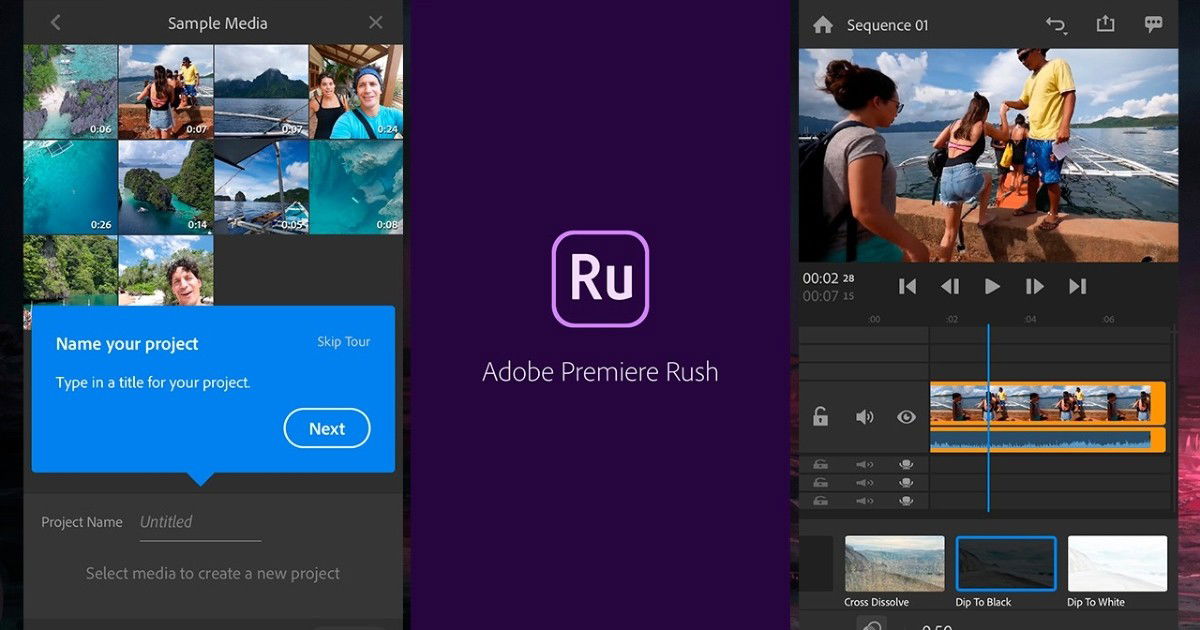Click the Skip Tour link

(343, 342)
